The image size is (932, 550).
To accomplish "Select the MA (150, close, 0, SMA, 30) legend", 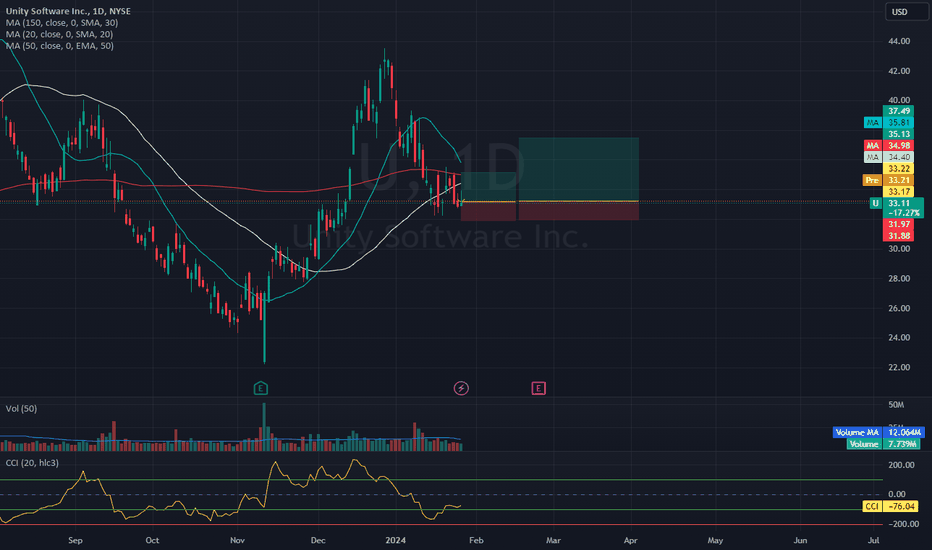I will (x=62, y=23).
